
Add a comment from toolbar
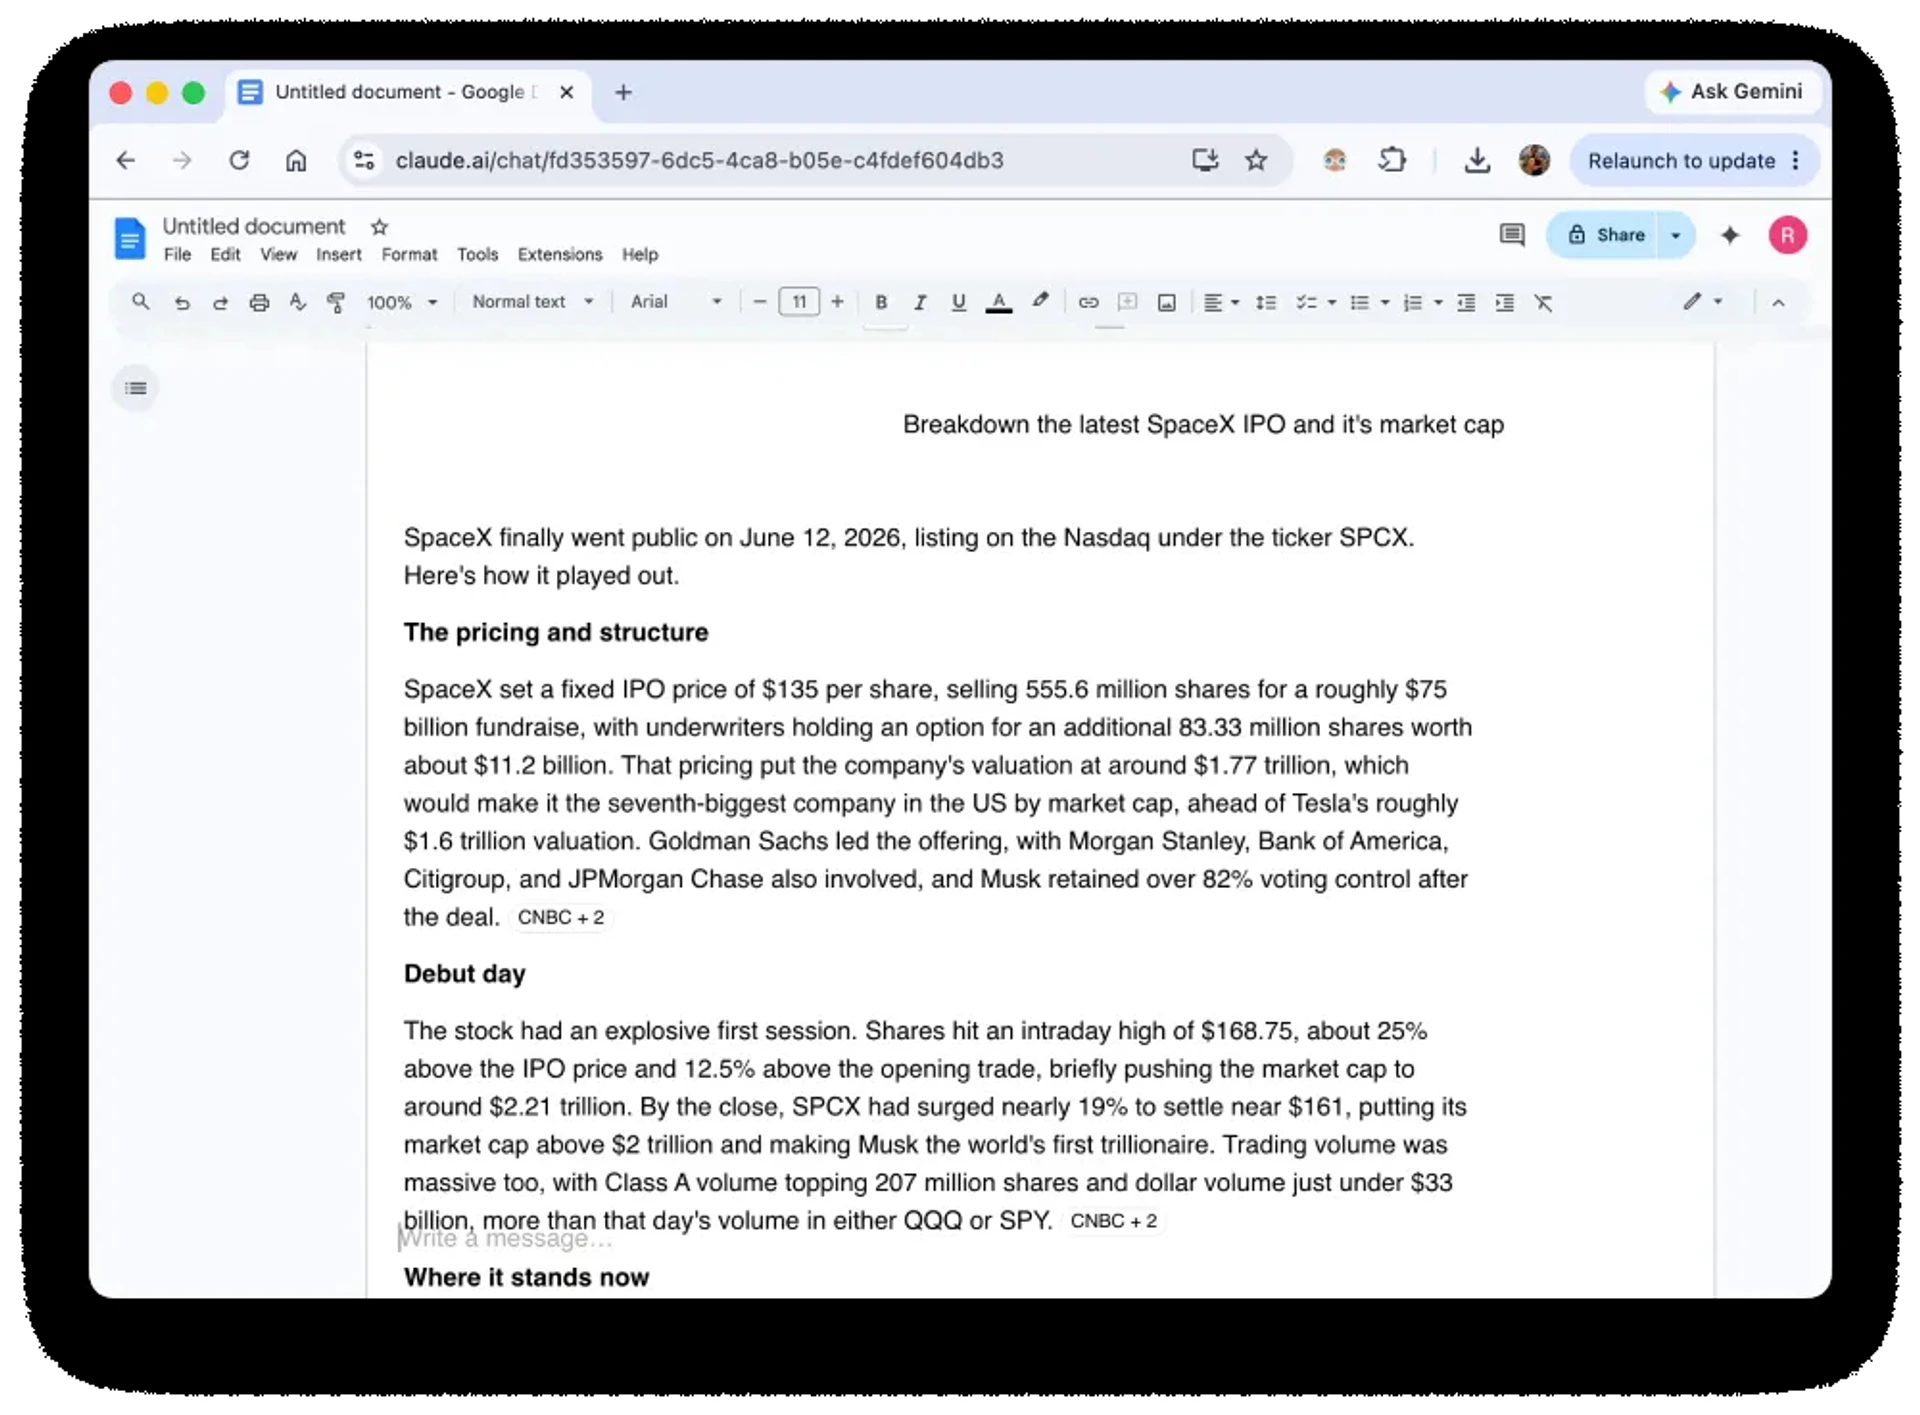click(x=1127, y=302)
